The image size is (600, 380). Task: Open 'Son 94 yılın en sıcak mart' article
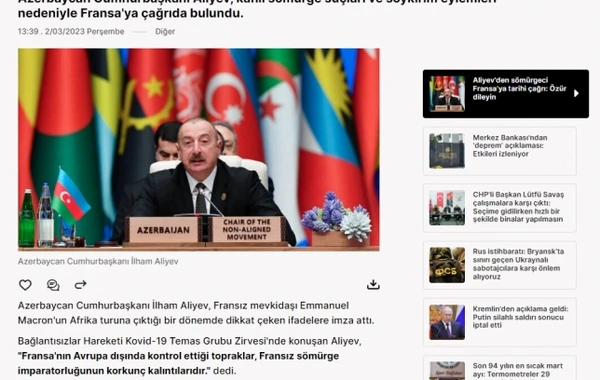pos(500,368)
